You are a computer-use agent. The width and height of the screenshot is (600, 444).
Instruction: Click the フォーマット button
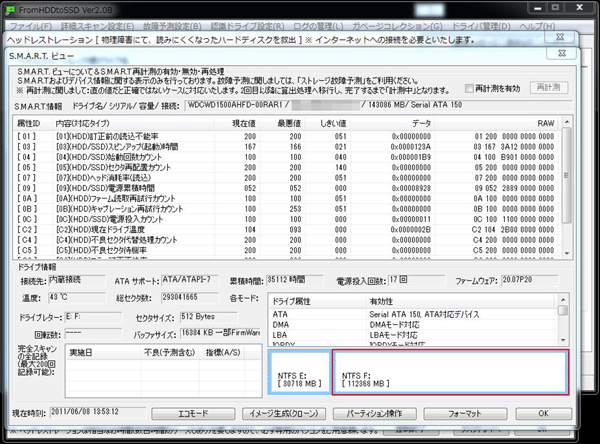465,414
